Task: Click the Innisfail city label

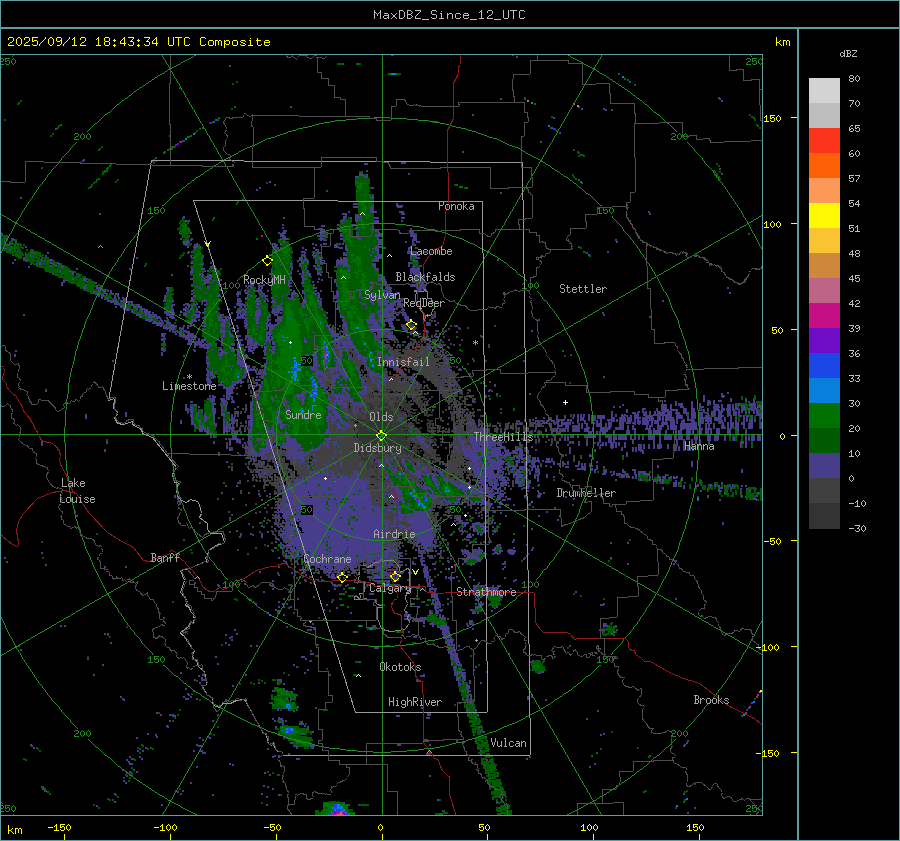Action: [403, 362]
